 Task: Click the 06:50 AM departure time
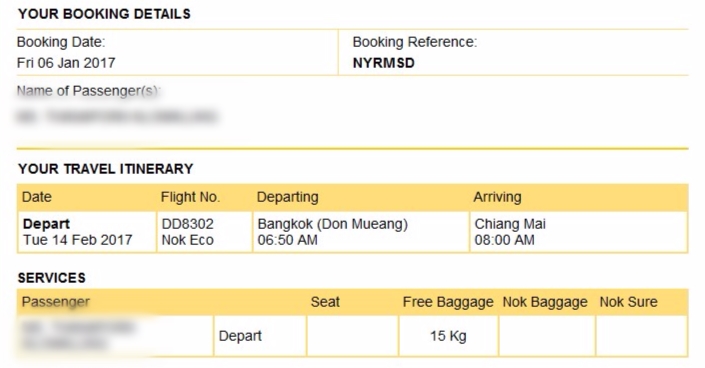pos(287,240)
